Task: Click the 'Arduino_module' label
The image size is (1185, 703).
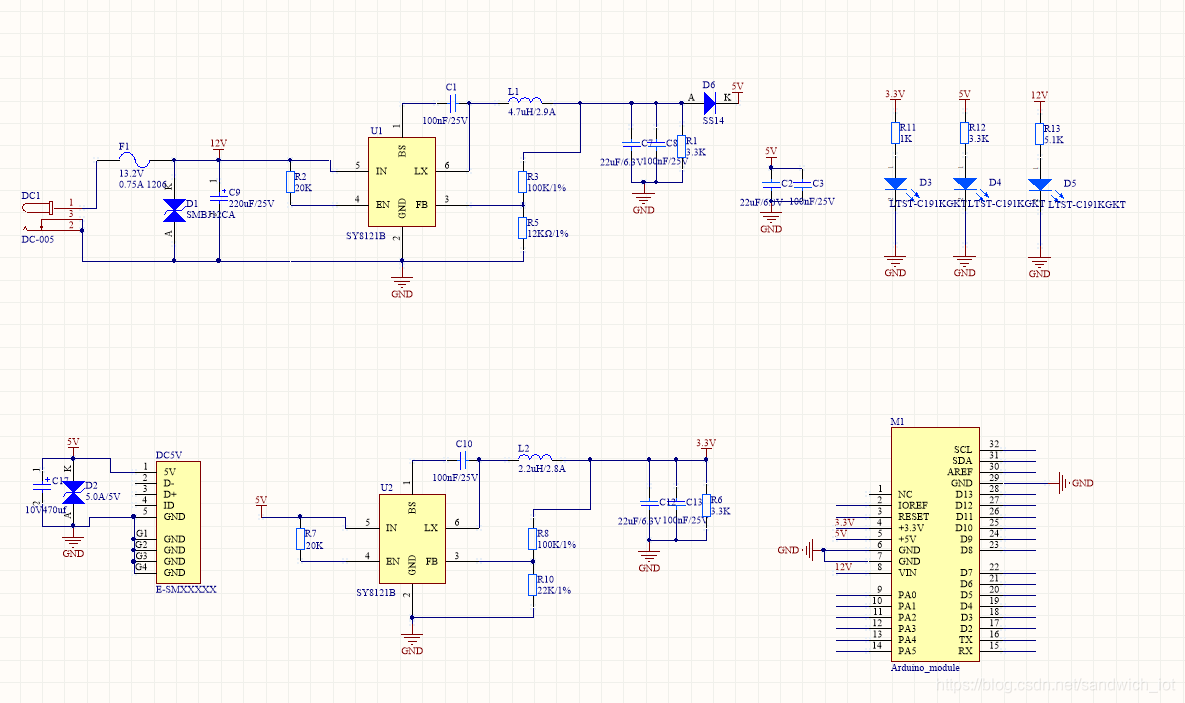Action: pyautogui.click(x=925, y=667)
